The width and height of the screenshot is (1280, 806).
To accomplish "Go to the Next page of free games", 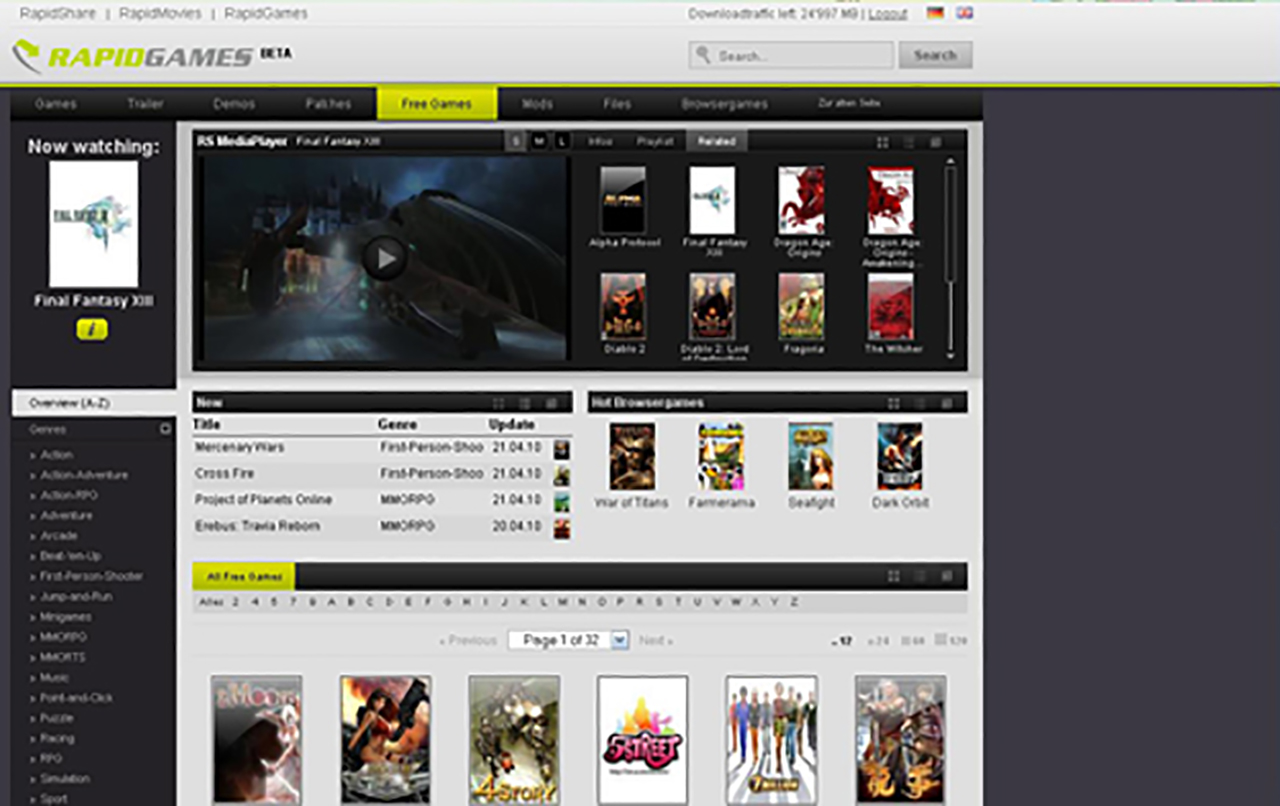I will pos(656,640).
